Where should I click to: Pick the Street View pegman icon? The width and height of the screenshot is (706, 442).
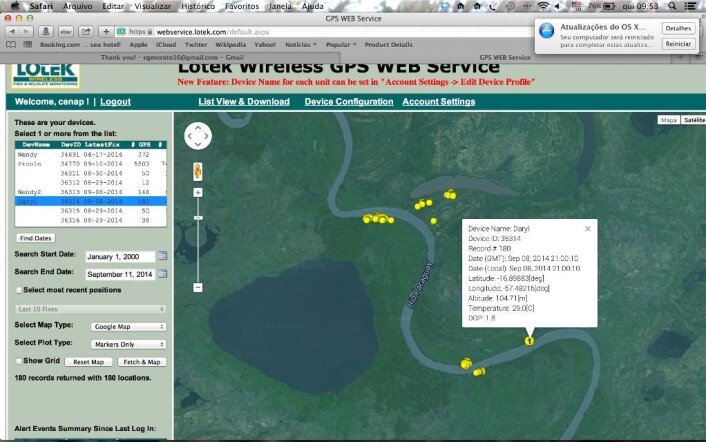pyautogui.click(x=197, y=171)
